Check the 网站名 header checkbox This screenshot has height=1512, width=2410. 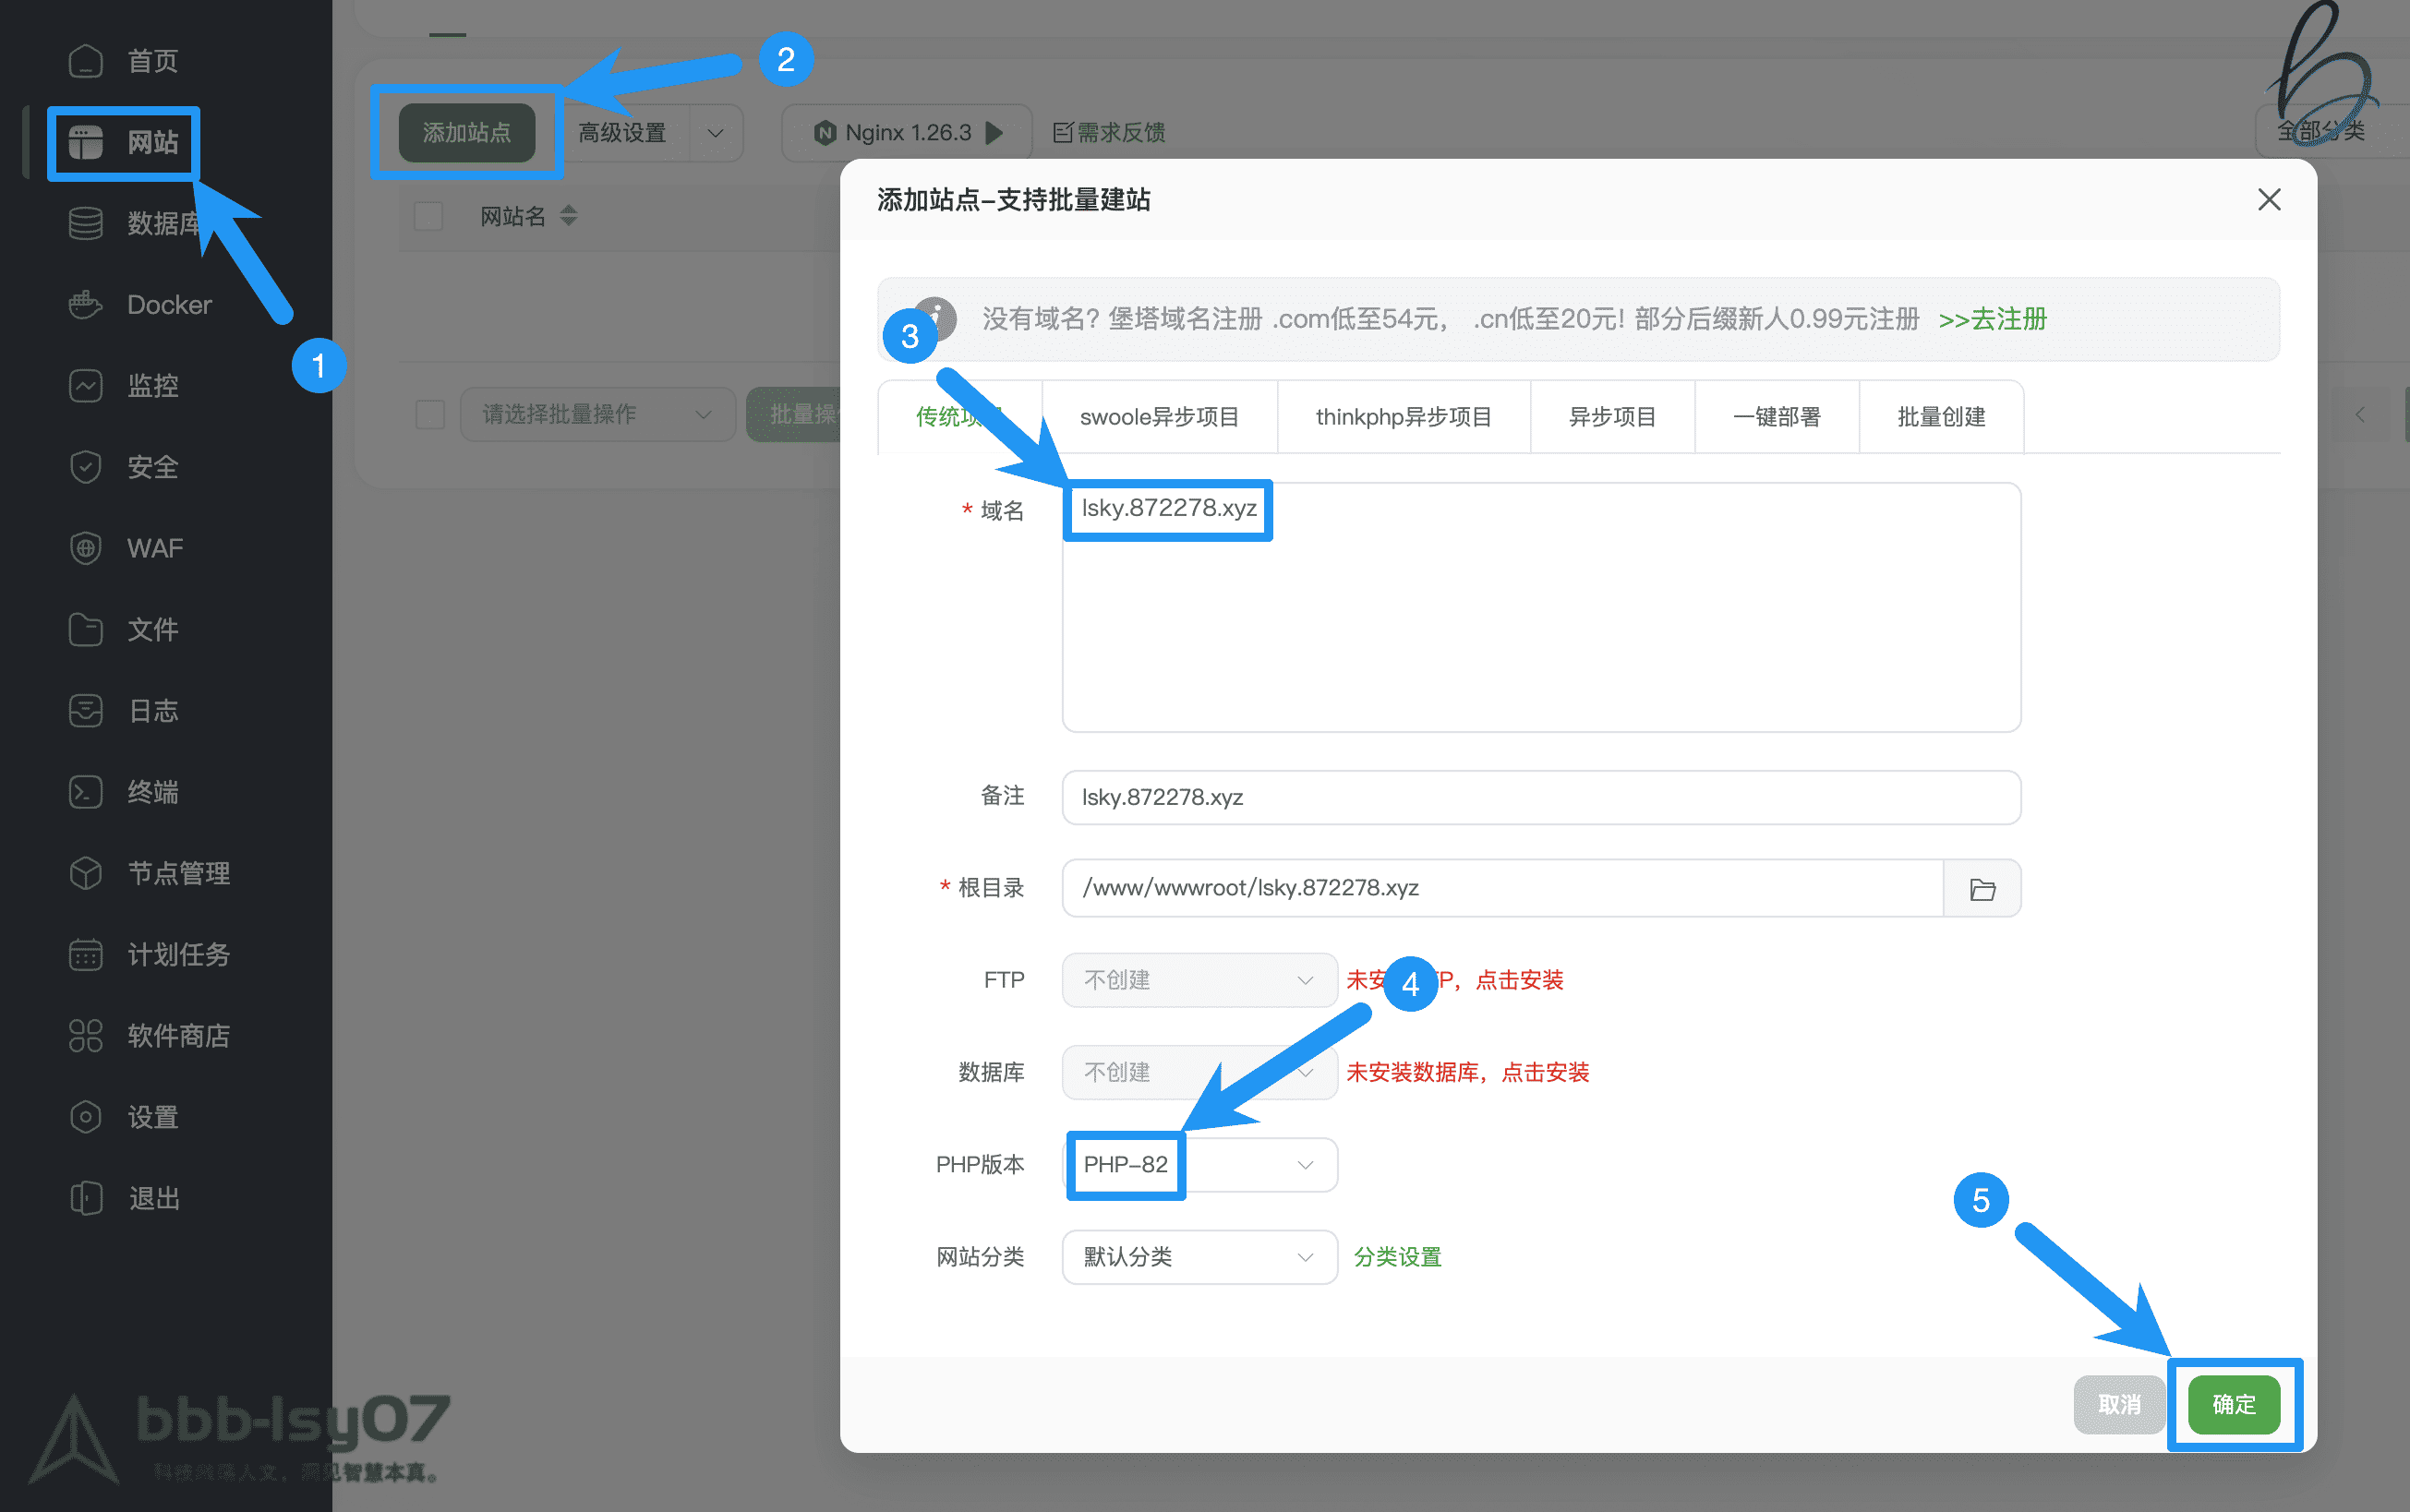(x=428, y=215)
